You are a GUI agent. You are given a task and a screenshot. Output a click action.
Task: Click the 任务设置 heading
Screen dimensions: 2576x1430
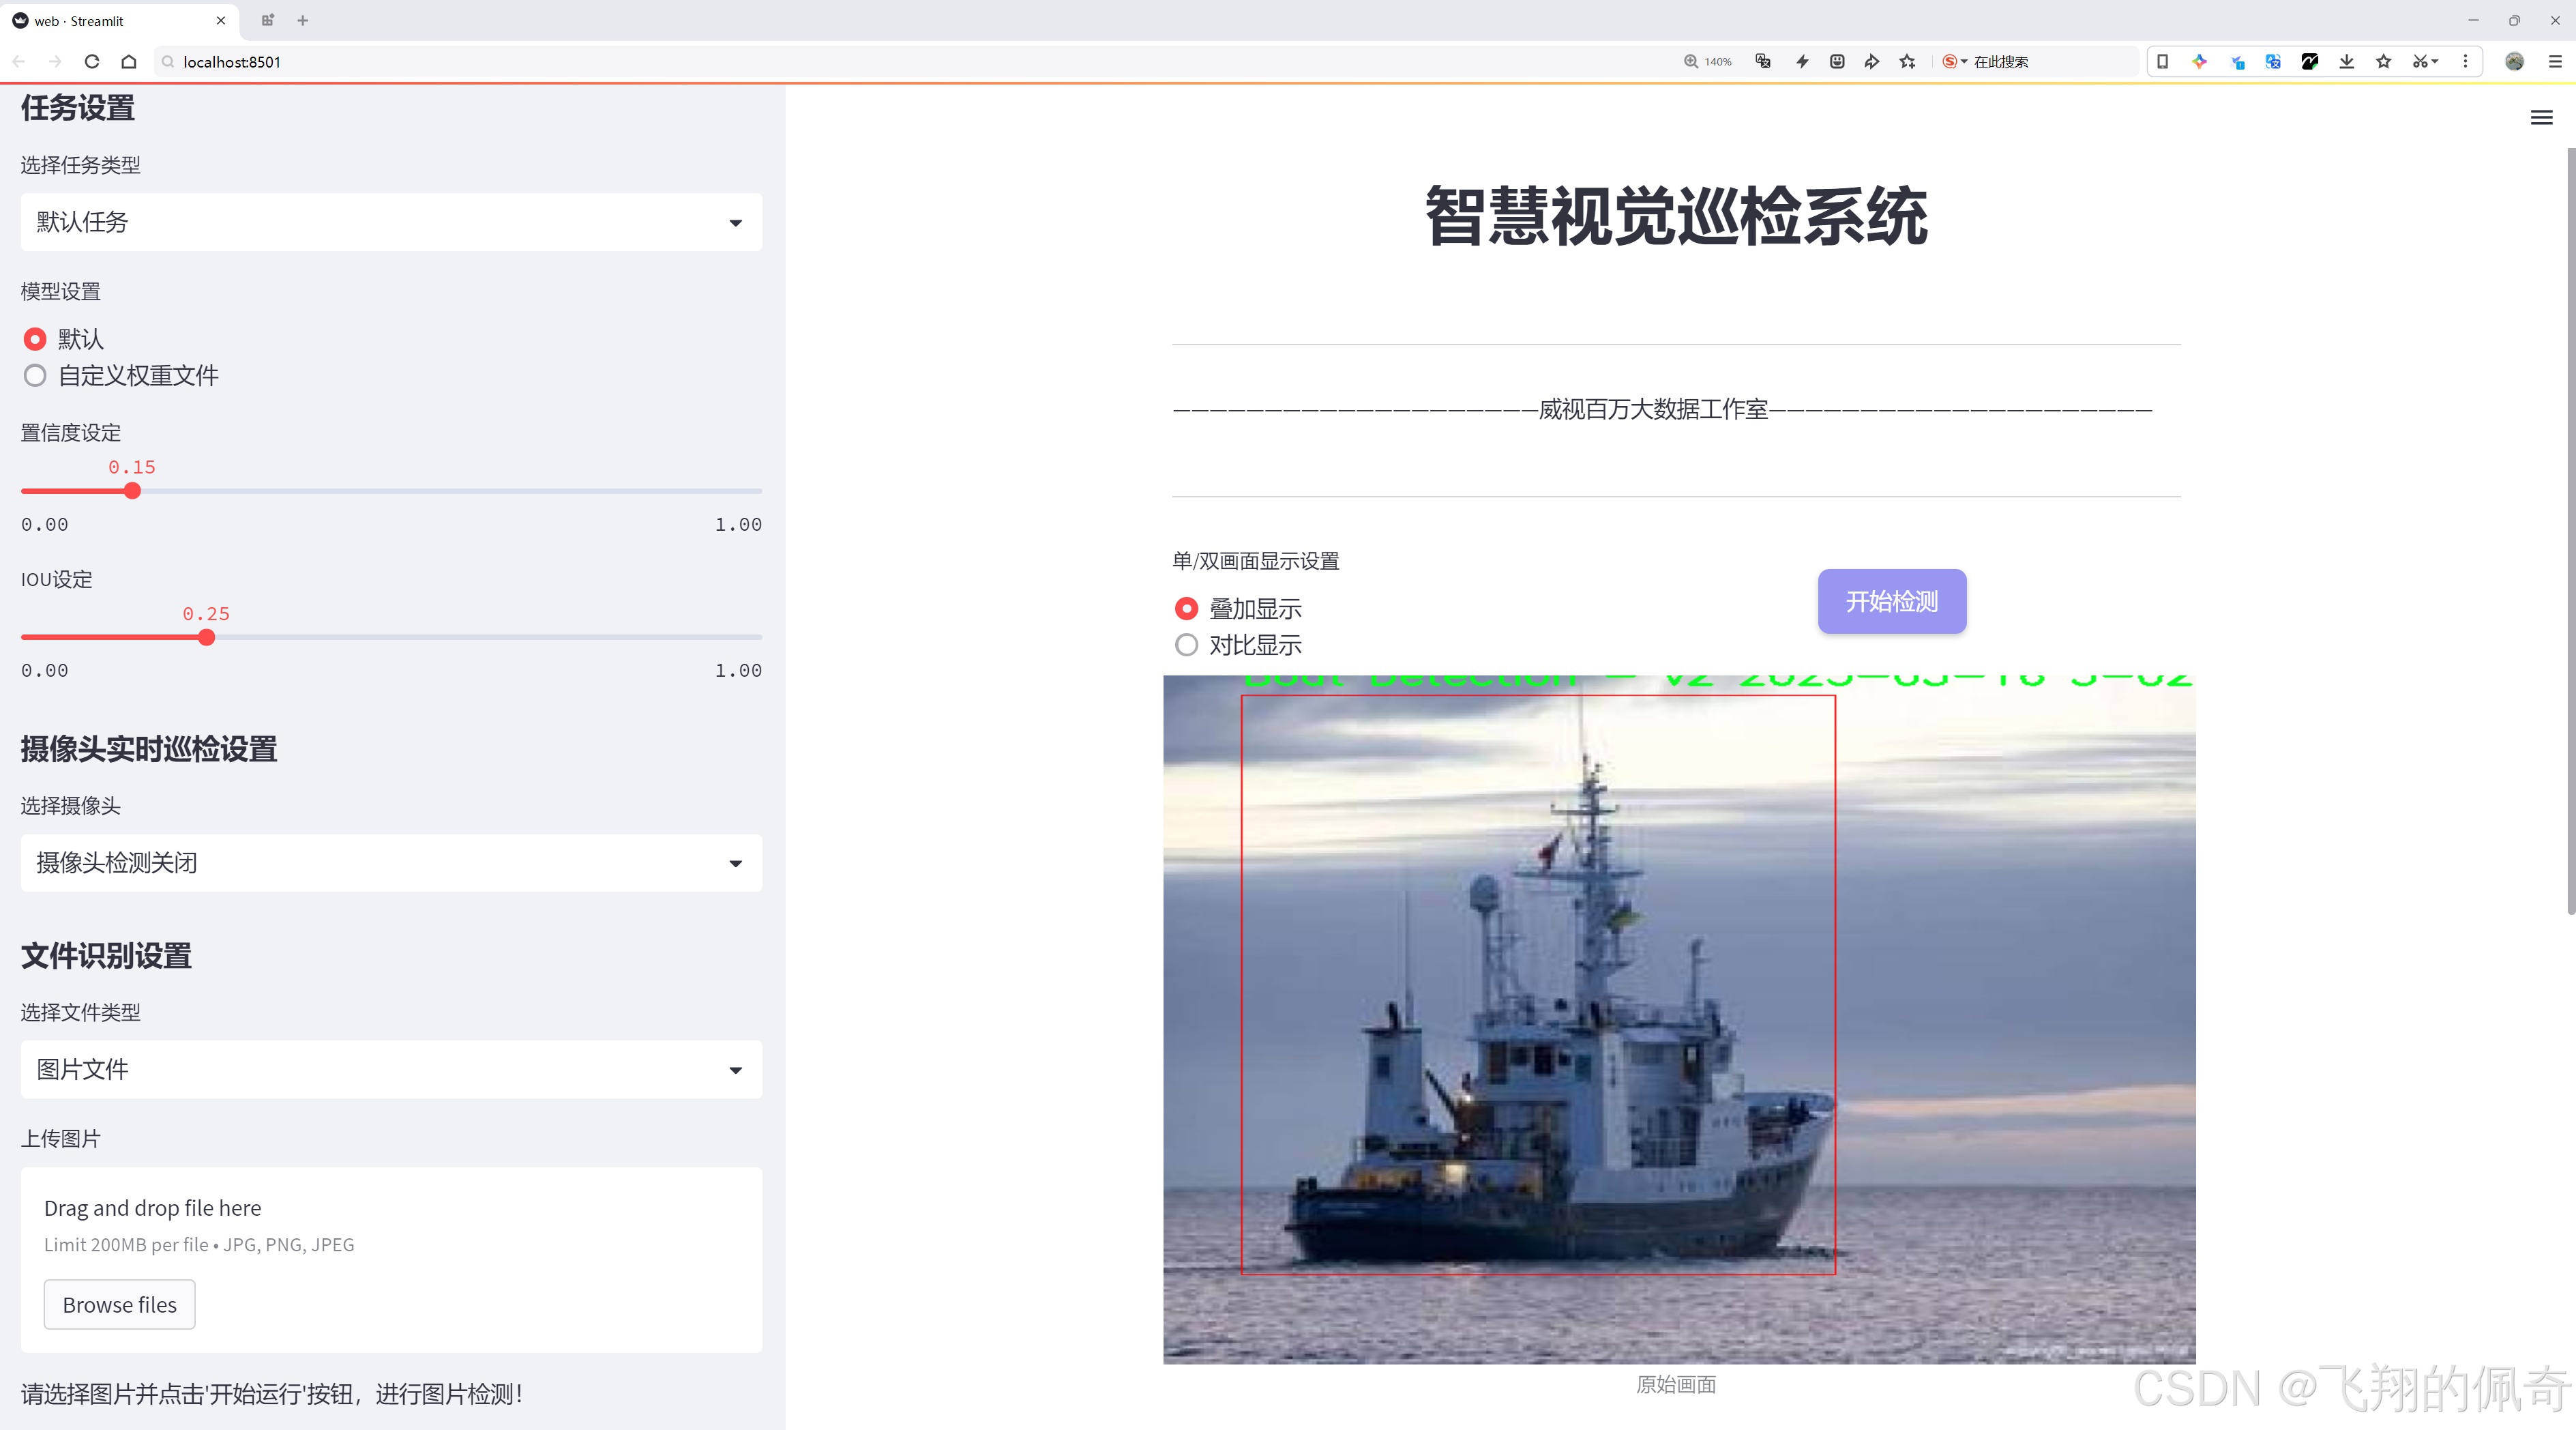click(x=78, y=108)
